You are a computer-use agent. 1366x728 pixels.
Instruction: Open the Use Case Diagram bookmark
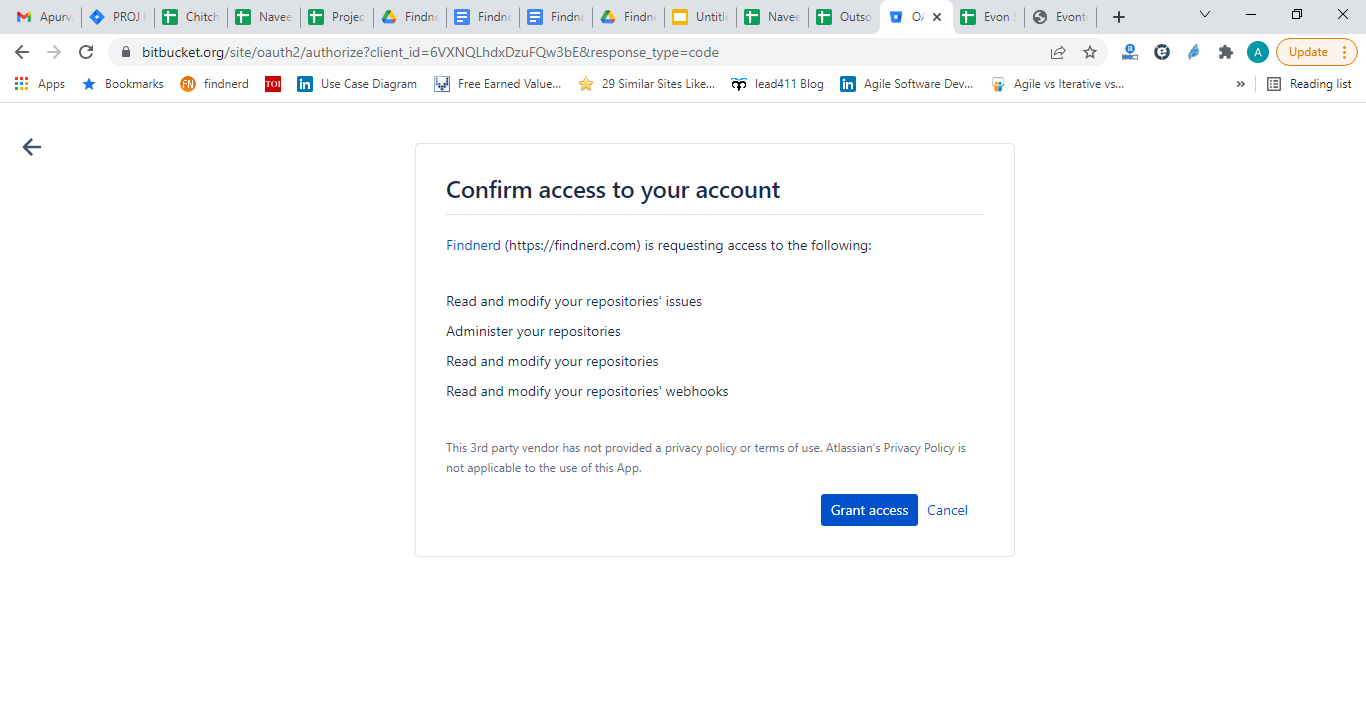click(x=357, y=84)
